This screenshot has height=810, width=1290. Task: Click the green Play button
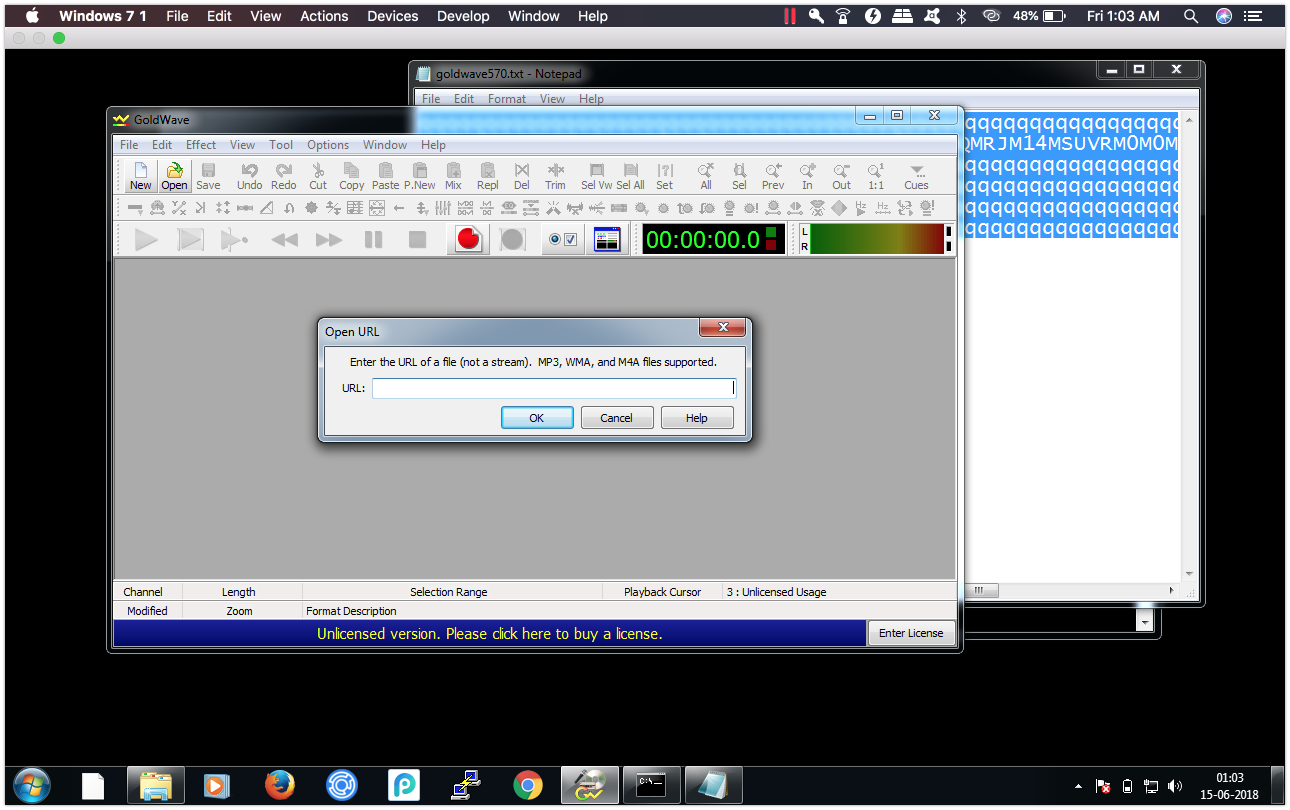(x=146, y=240)
